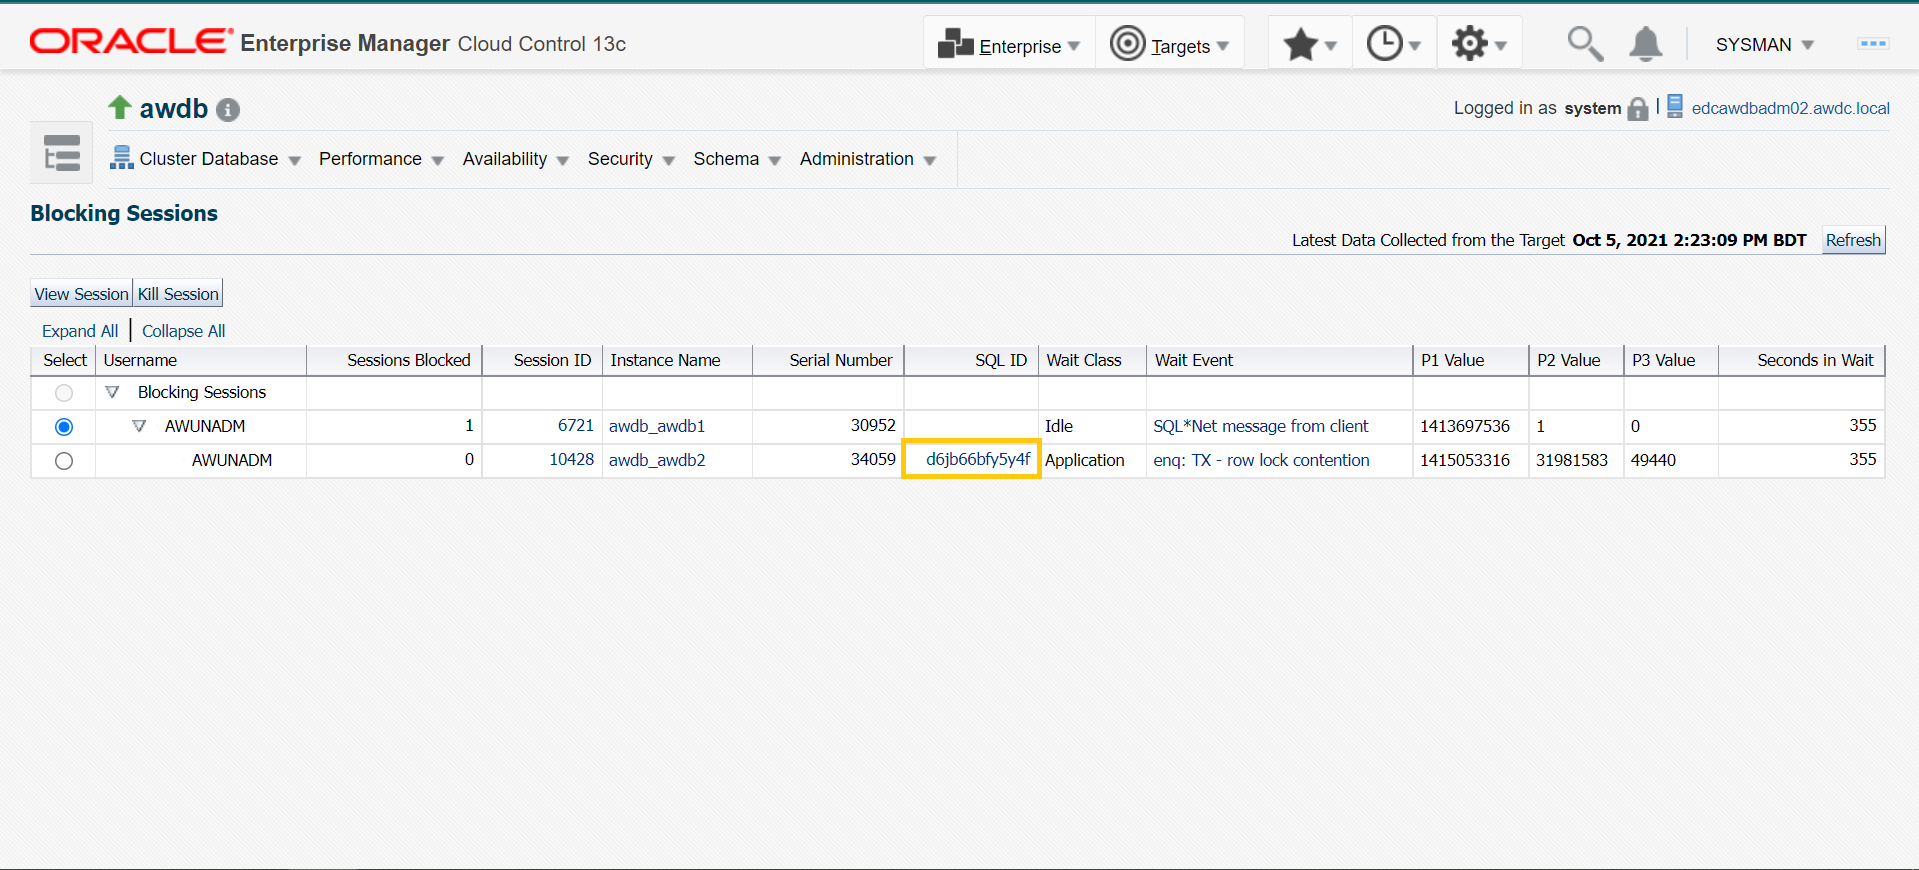Open the Setup gear menu
Image resolution: width=1919 pixels, height=870 pixels.
[x=1479, y=44]
